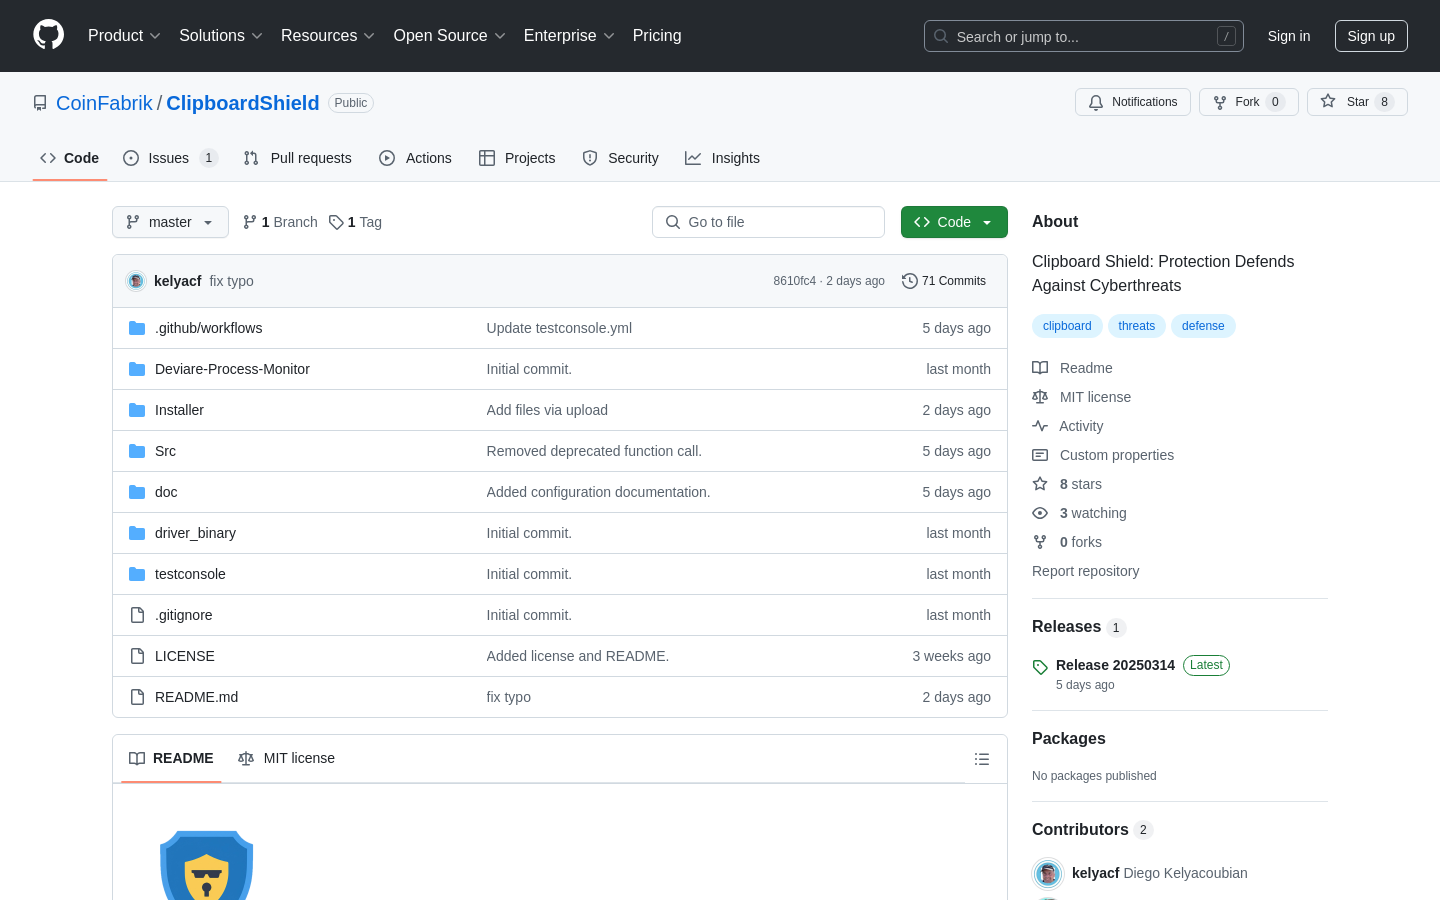Click the Search or jump to field
1440x900 pixels.
[1084, 36]
